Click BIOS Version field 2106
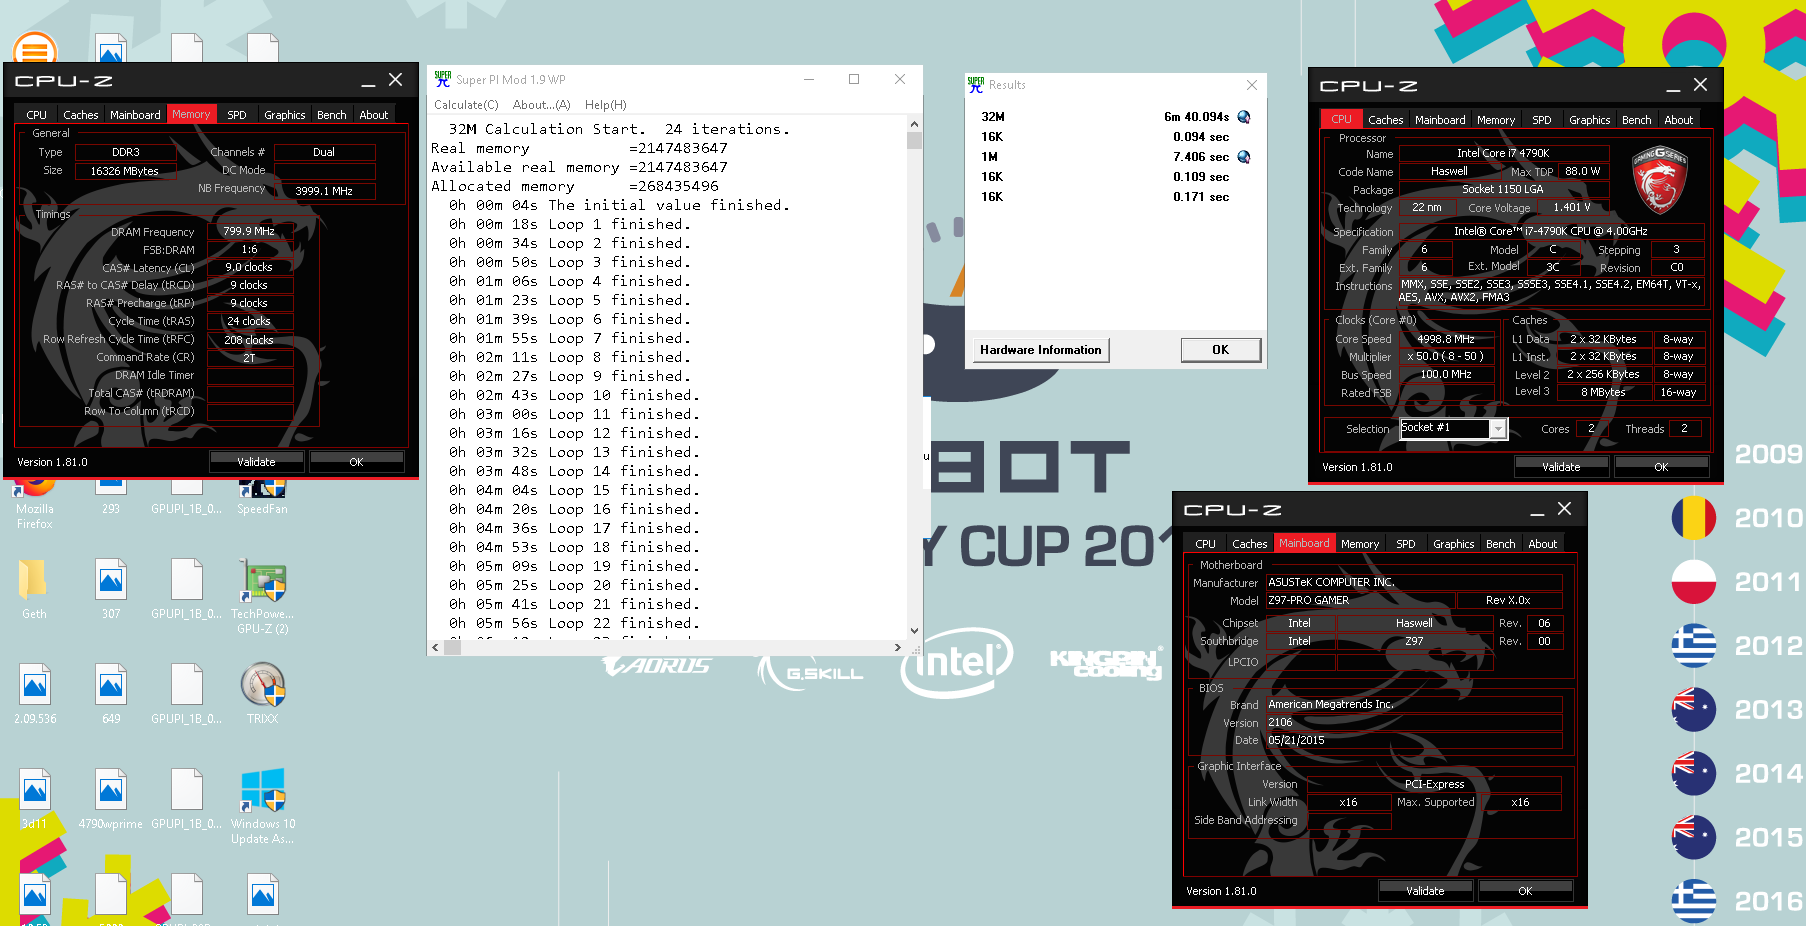 (x=1414, y=722)
